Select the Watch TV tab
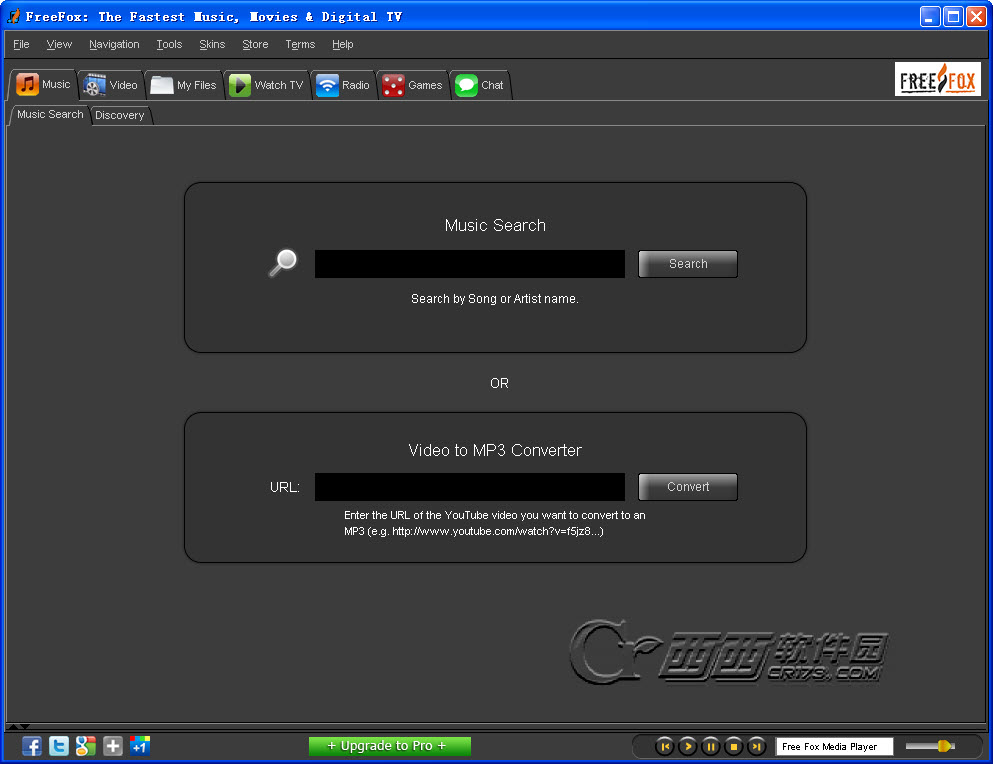This screenshot has height=764, width=993. point(267,85)
